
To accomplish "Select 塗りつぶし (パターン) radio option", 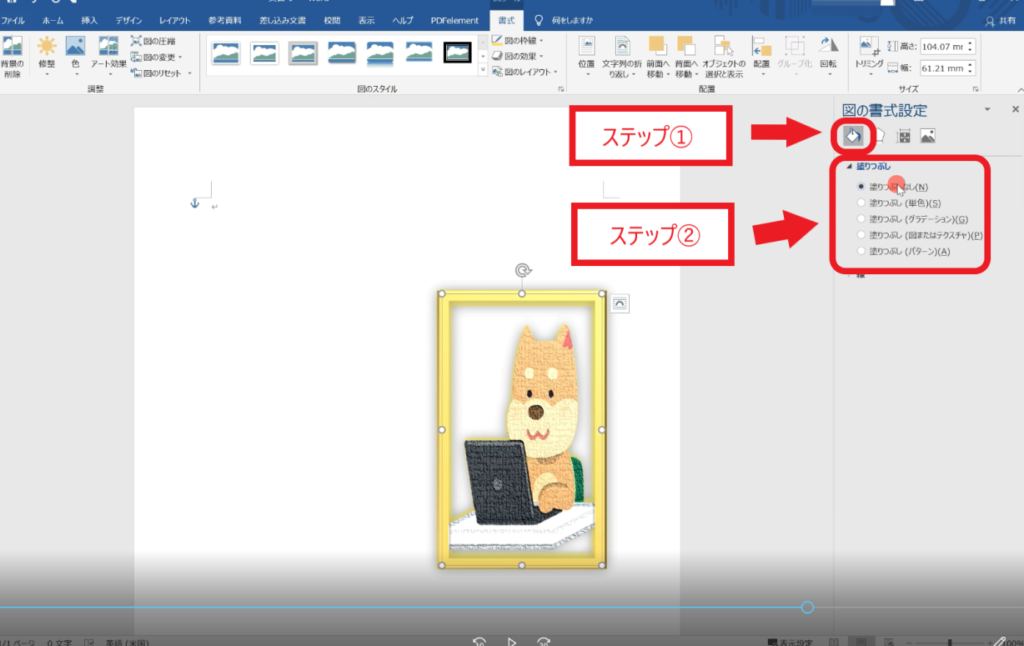I will click(861, 251).
